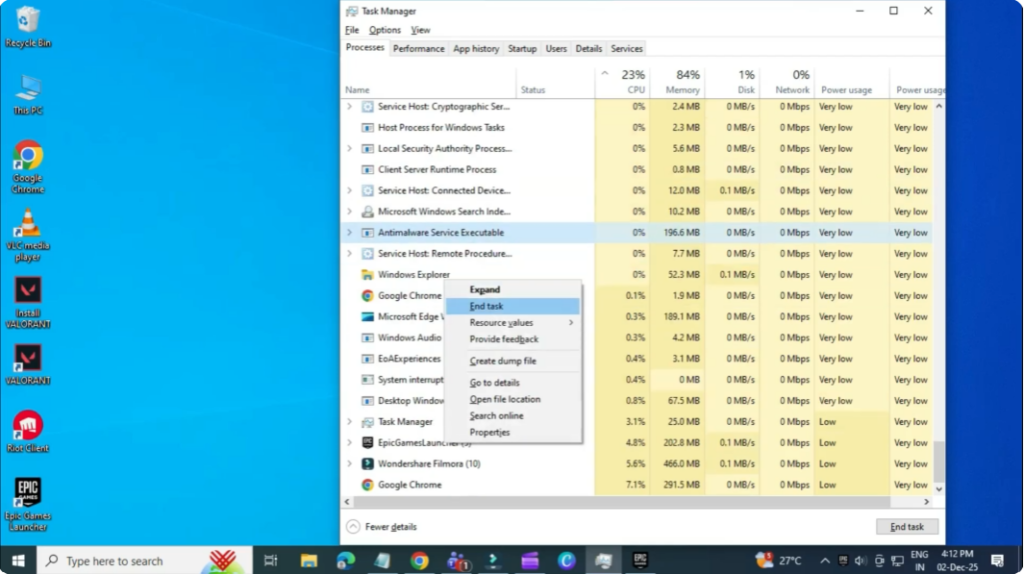Click the Microsoft Edge process icon
1024x574 pixels.
[x=367, y=317]
